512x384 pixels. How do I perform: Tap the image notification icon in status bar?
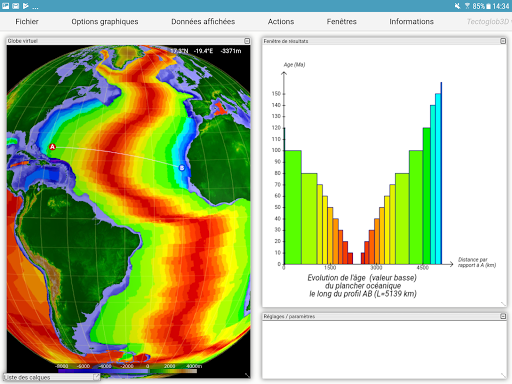coord(5,6)
